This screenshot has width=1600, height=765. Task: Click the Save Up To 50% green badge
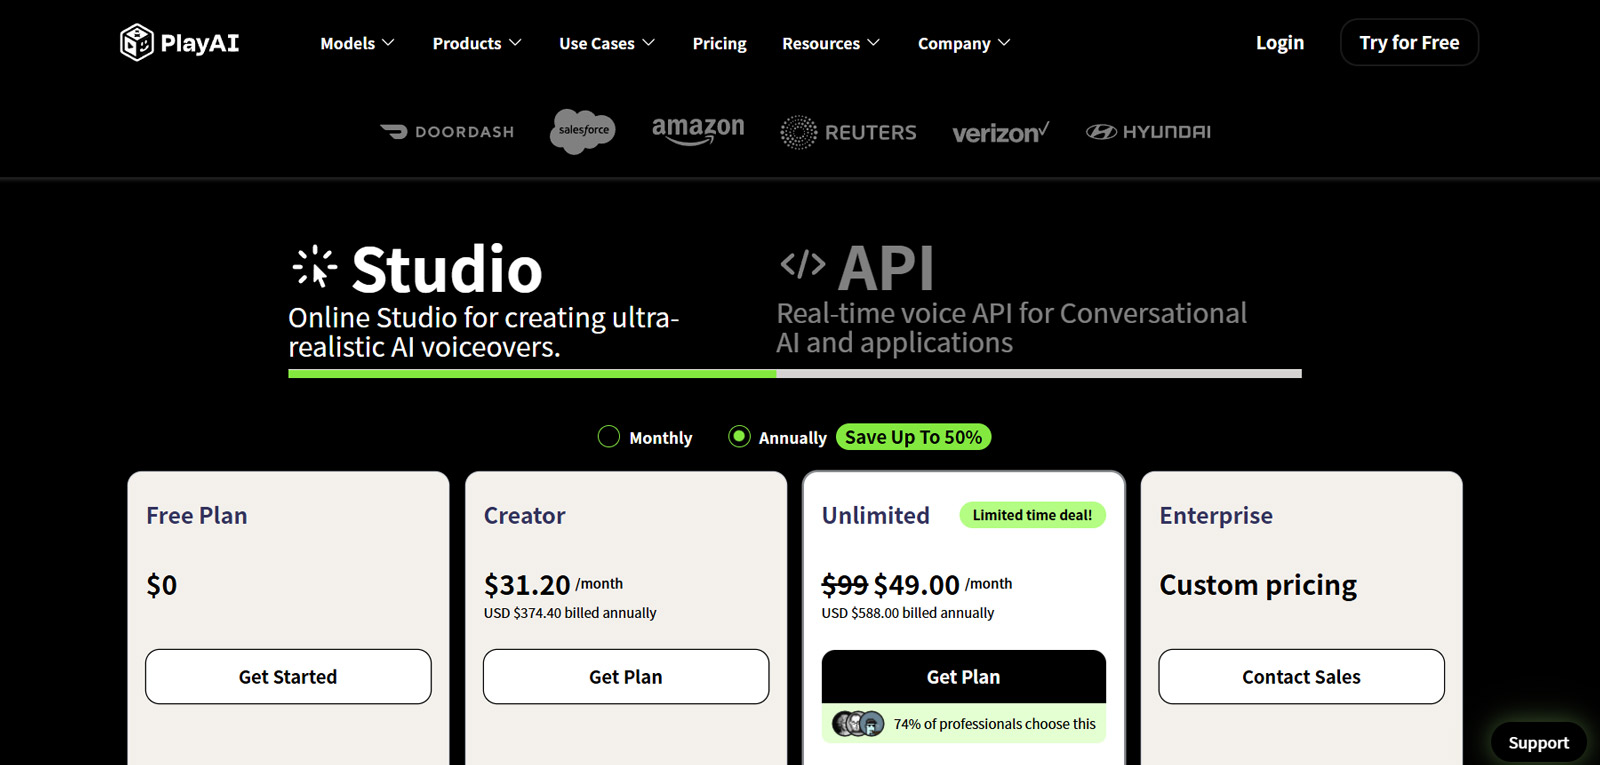click(913, 437)
